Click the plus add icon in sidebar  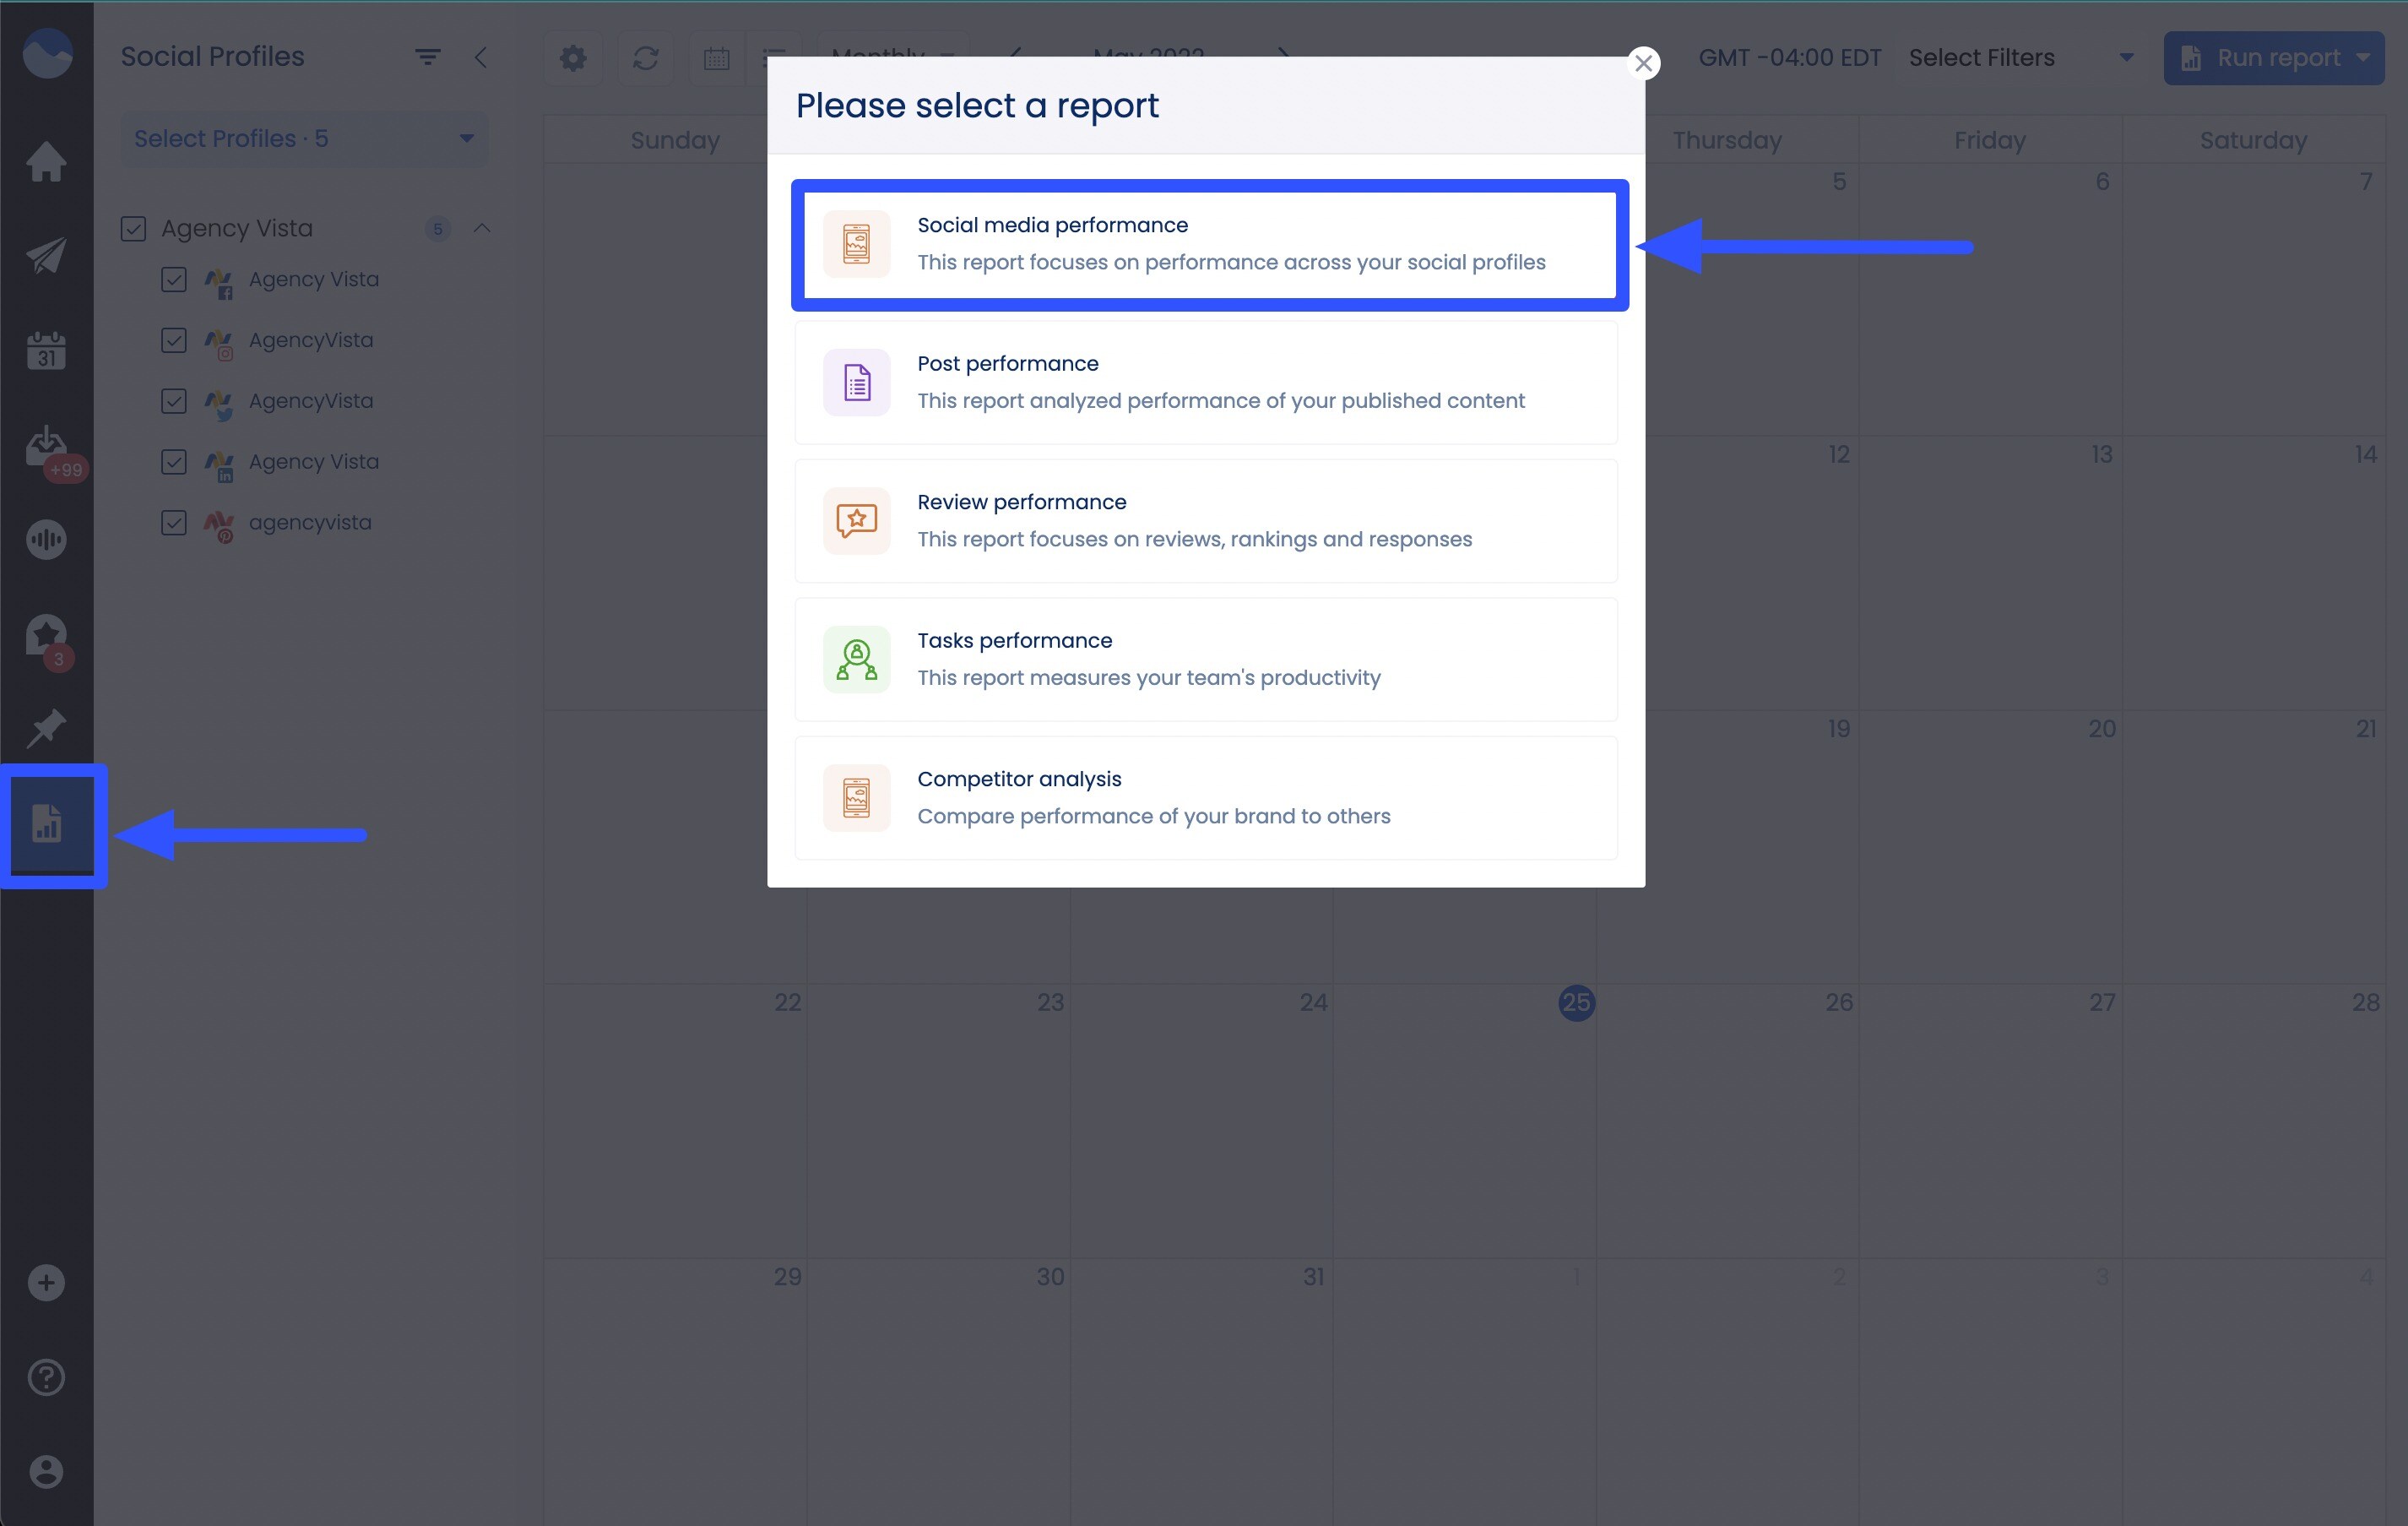point(46,1283)
